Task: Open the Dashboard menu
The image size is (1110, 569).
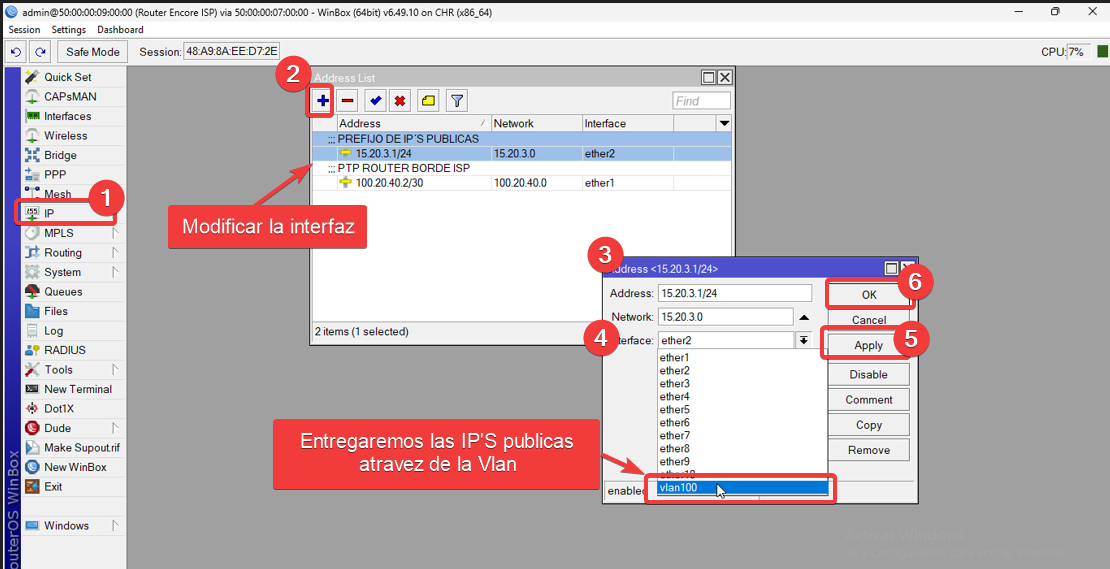Action: click(x=120, y=30)
